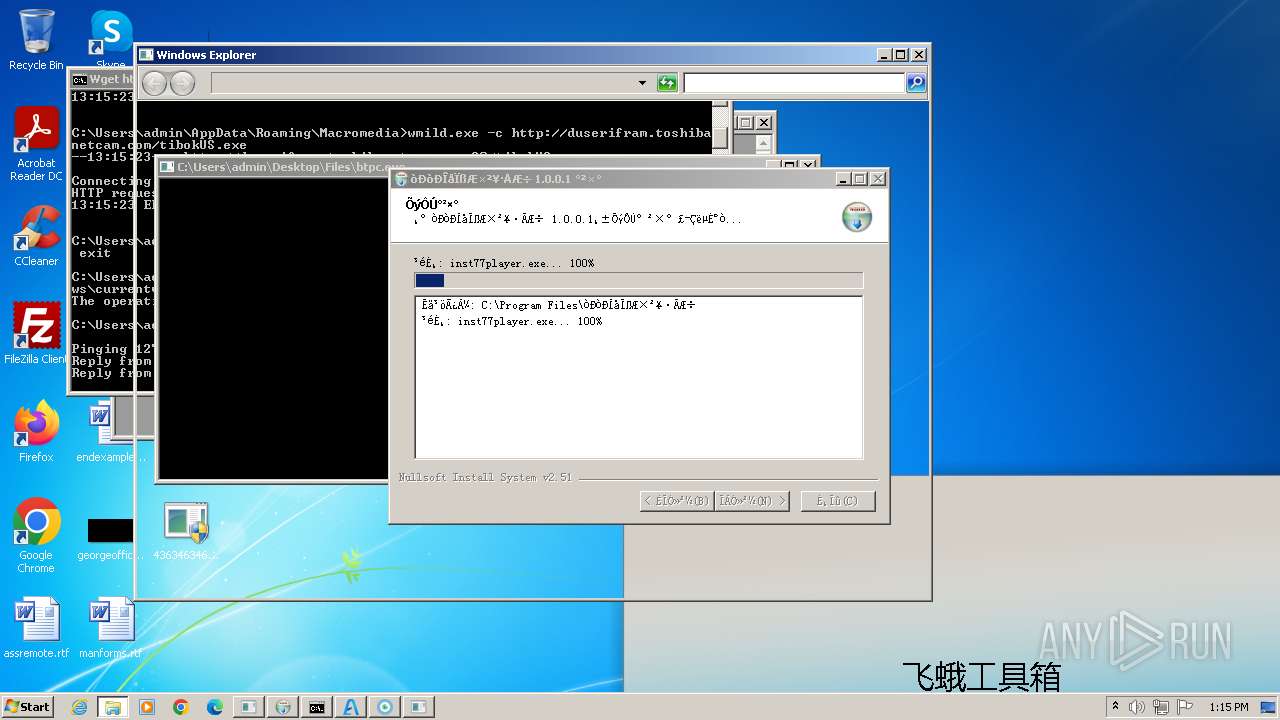The image size is (1280, 720).
Task: Open Google Chrome desktop shortcut
Action: 36,536
